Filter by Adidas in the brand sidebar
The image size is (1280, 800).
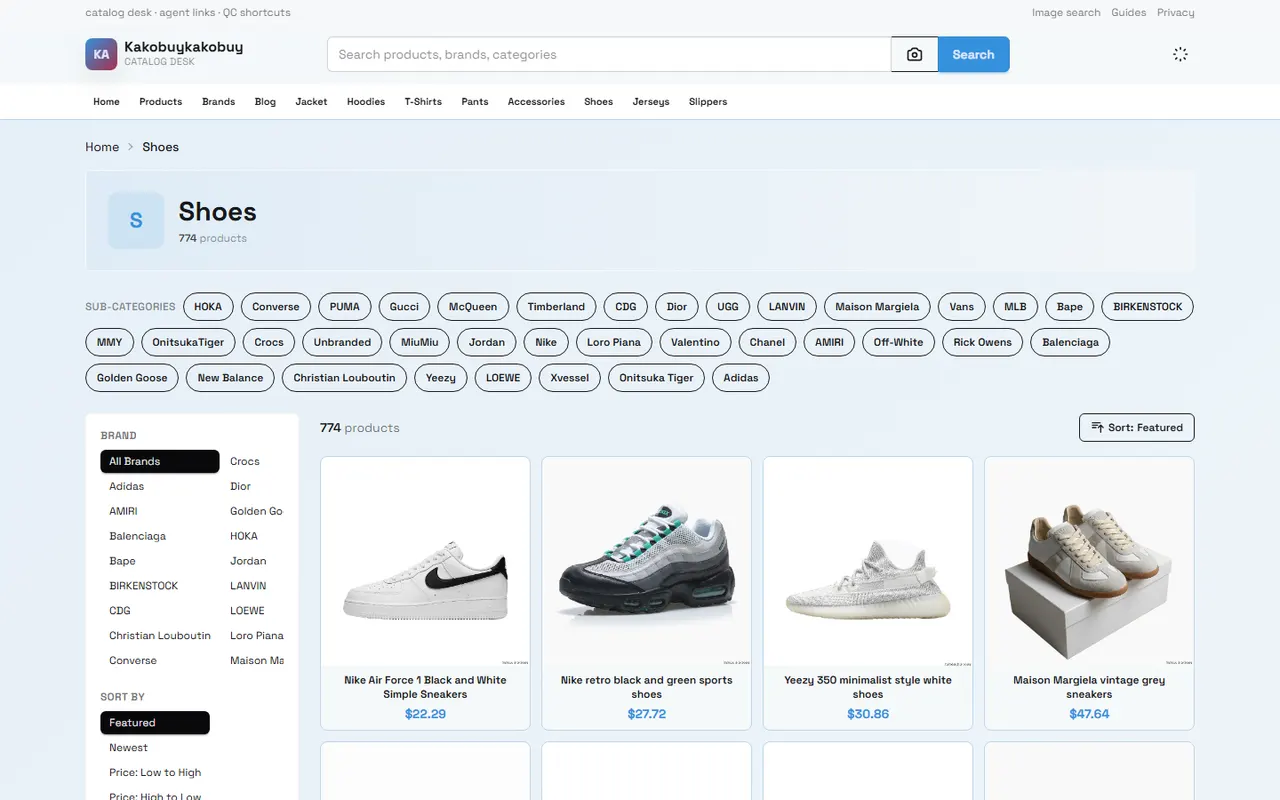(126, 486)
